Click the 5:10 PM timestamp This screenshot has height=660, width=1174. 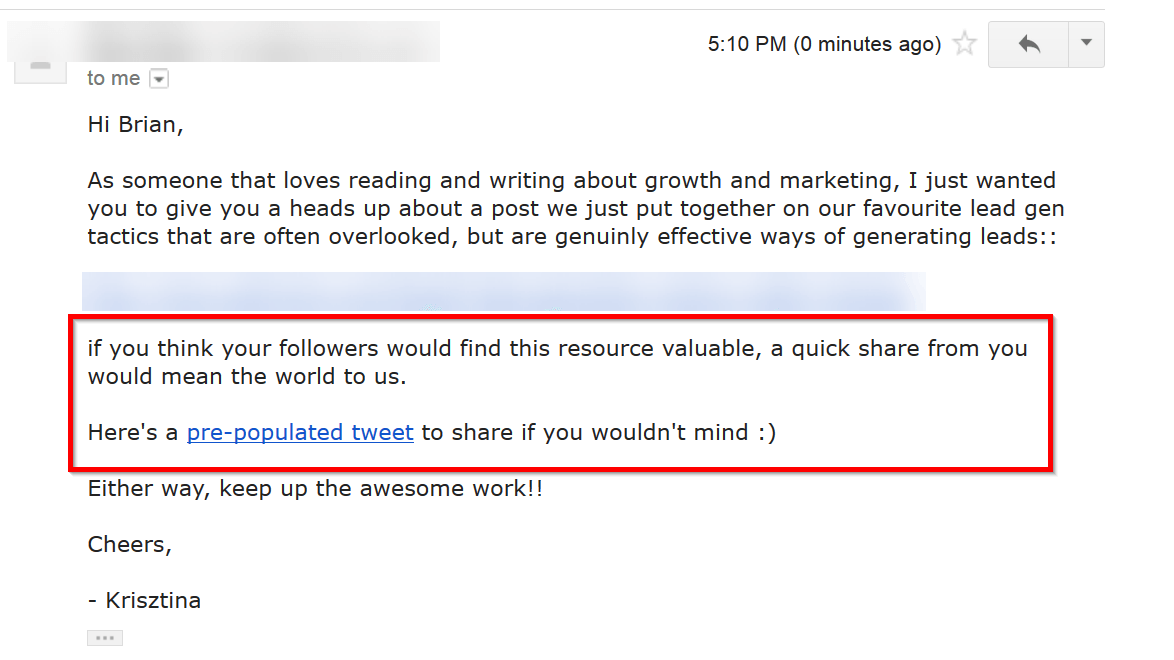coord(746,44)
